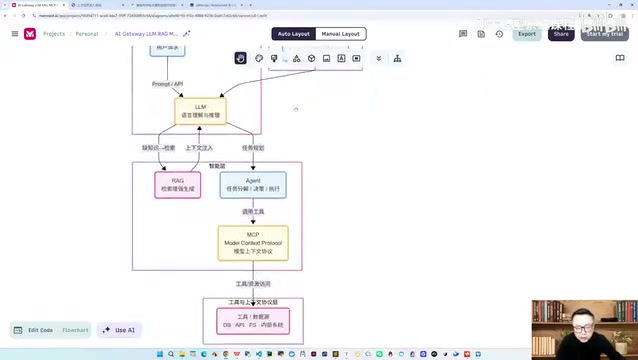638x360 pixels.
Task: Open Visual Studio Code from the taskbar
Action: [x=259, y=354]
